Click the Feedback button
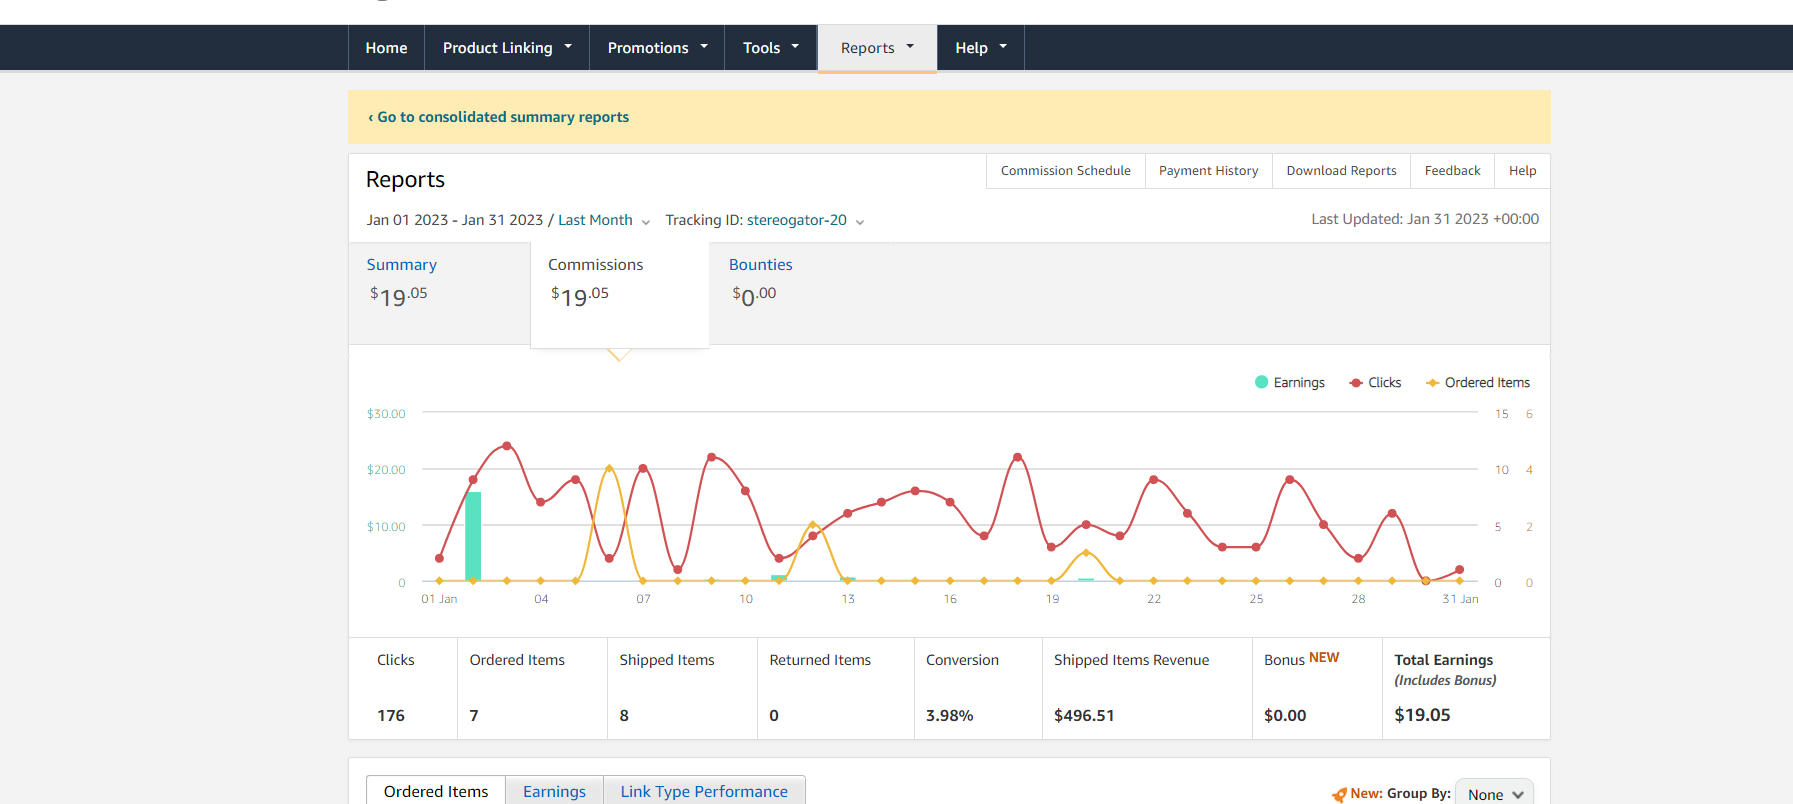Image resolution: width=1793 pixels, height=804 pixels. tap(1452, 171)
